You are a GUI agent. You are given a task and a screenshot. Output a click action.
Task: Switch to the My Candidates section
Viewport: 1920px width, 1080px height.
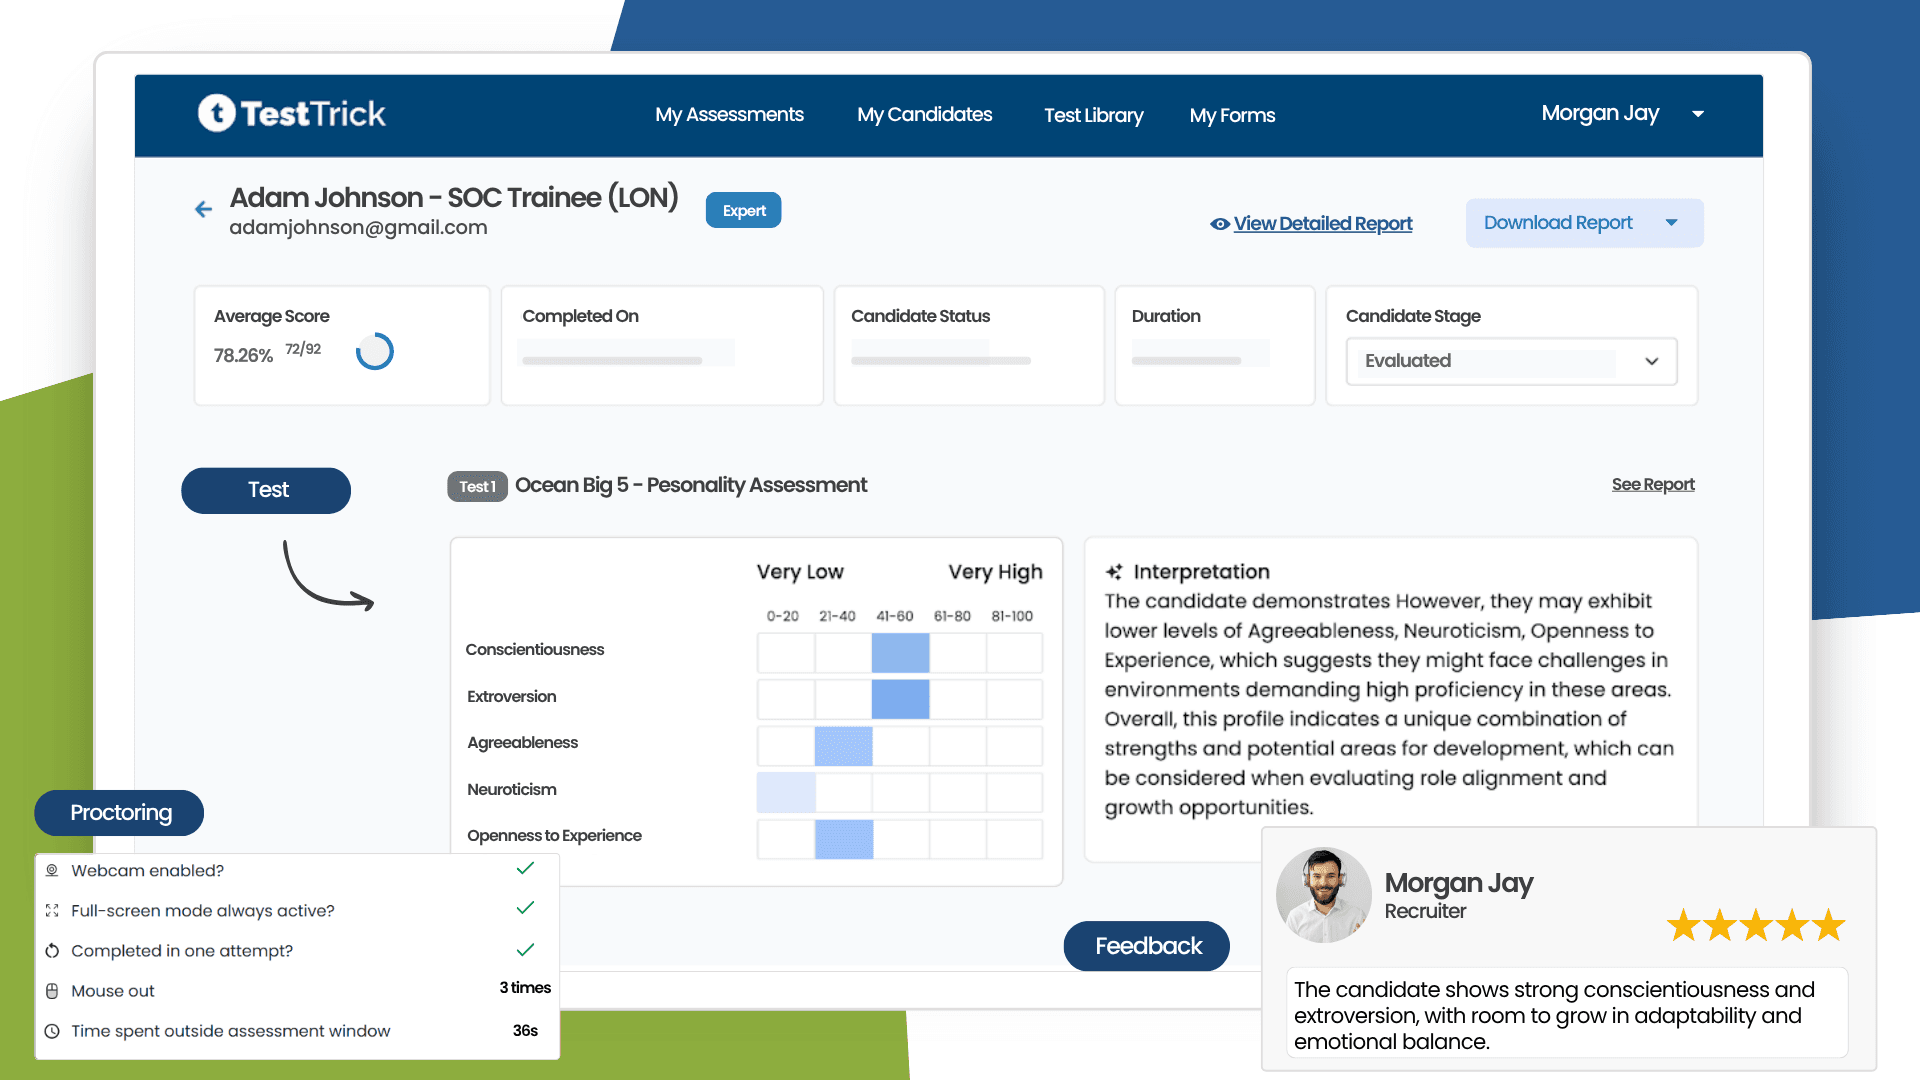[x=924, y=114]
